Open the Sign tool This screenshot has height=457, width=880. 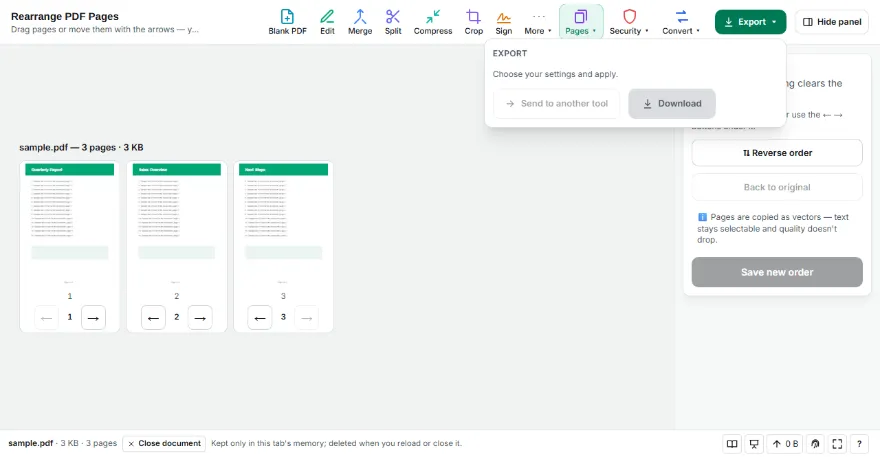point(503,22)
